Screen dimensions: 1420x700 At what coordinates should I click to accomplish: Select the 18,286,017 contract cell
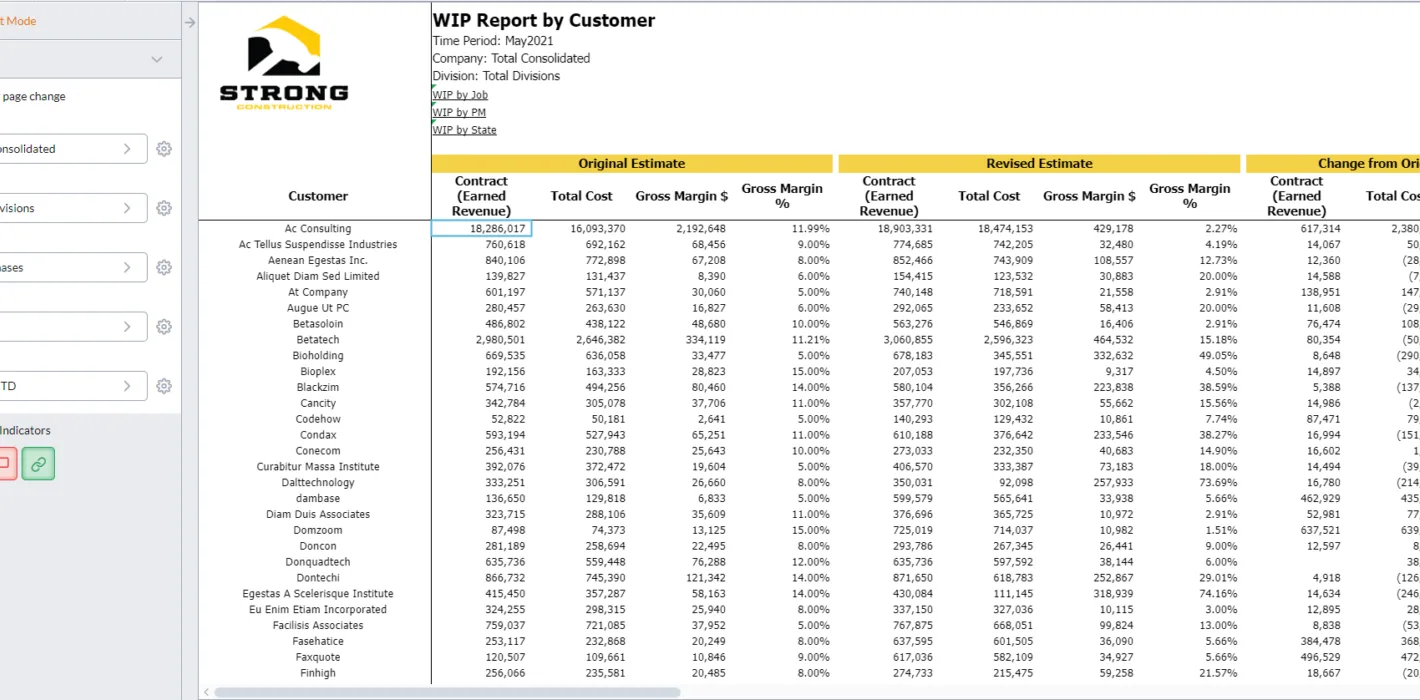click(481, 229)
